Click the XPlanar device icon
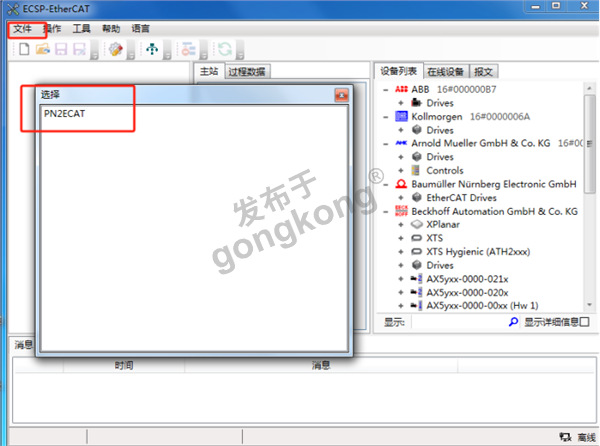Image resolution: width=600 pixels, height=446 pixels. pyautogui.click(x=416, y=225)
